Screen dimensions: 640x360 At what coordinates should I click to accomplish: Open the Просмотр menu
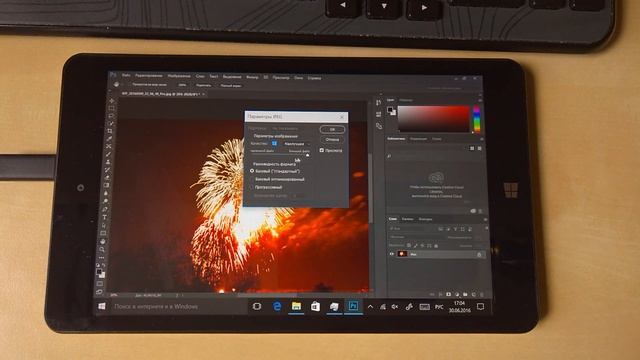(x=281, y=77)
